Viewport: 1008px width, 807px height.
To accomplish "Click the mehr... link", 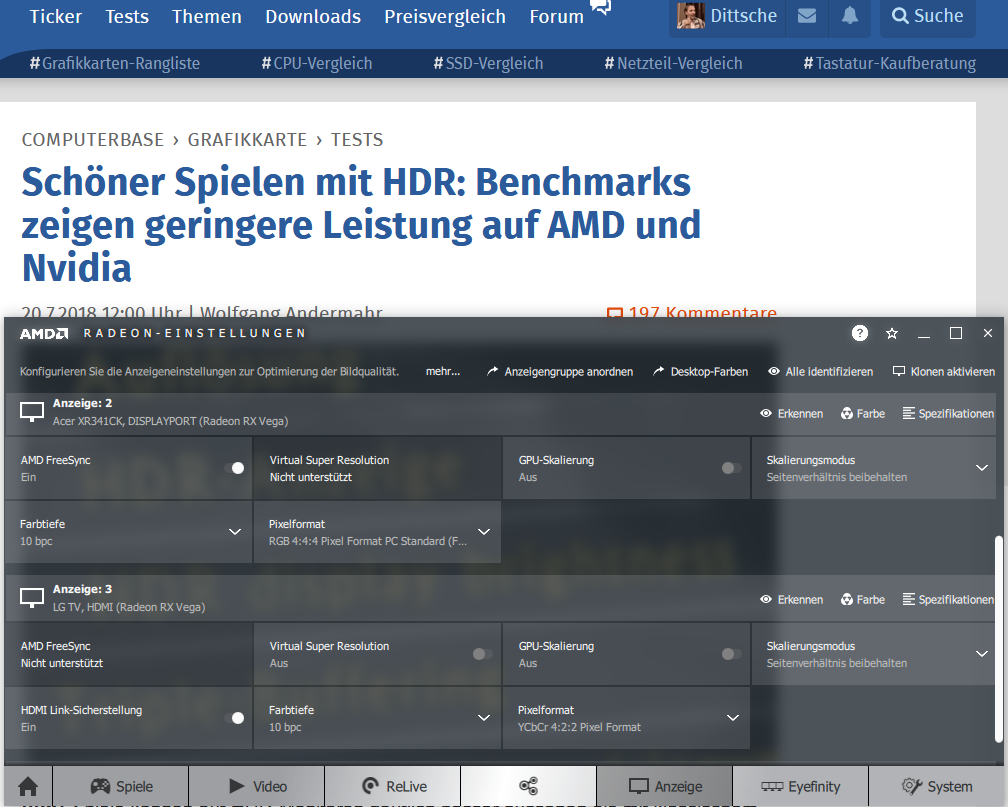I will tap(443, 372).
